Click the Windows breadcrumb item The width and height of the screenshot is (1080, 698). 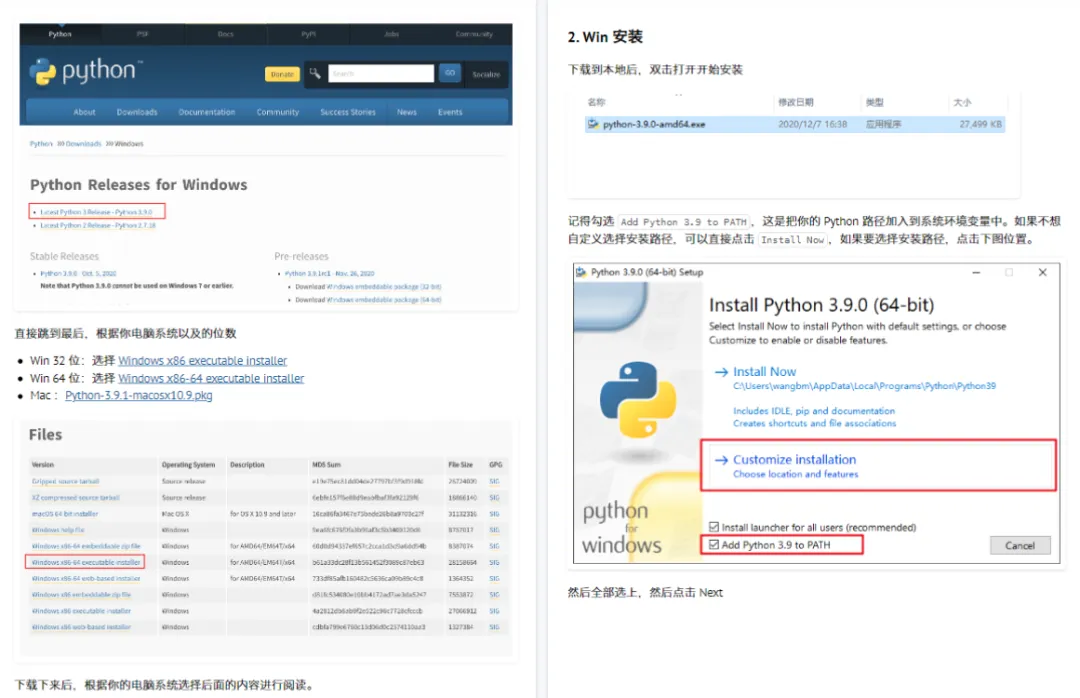click(x=129, y=144)
